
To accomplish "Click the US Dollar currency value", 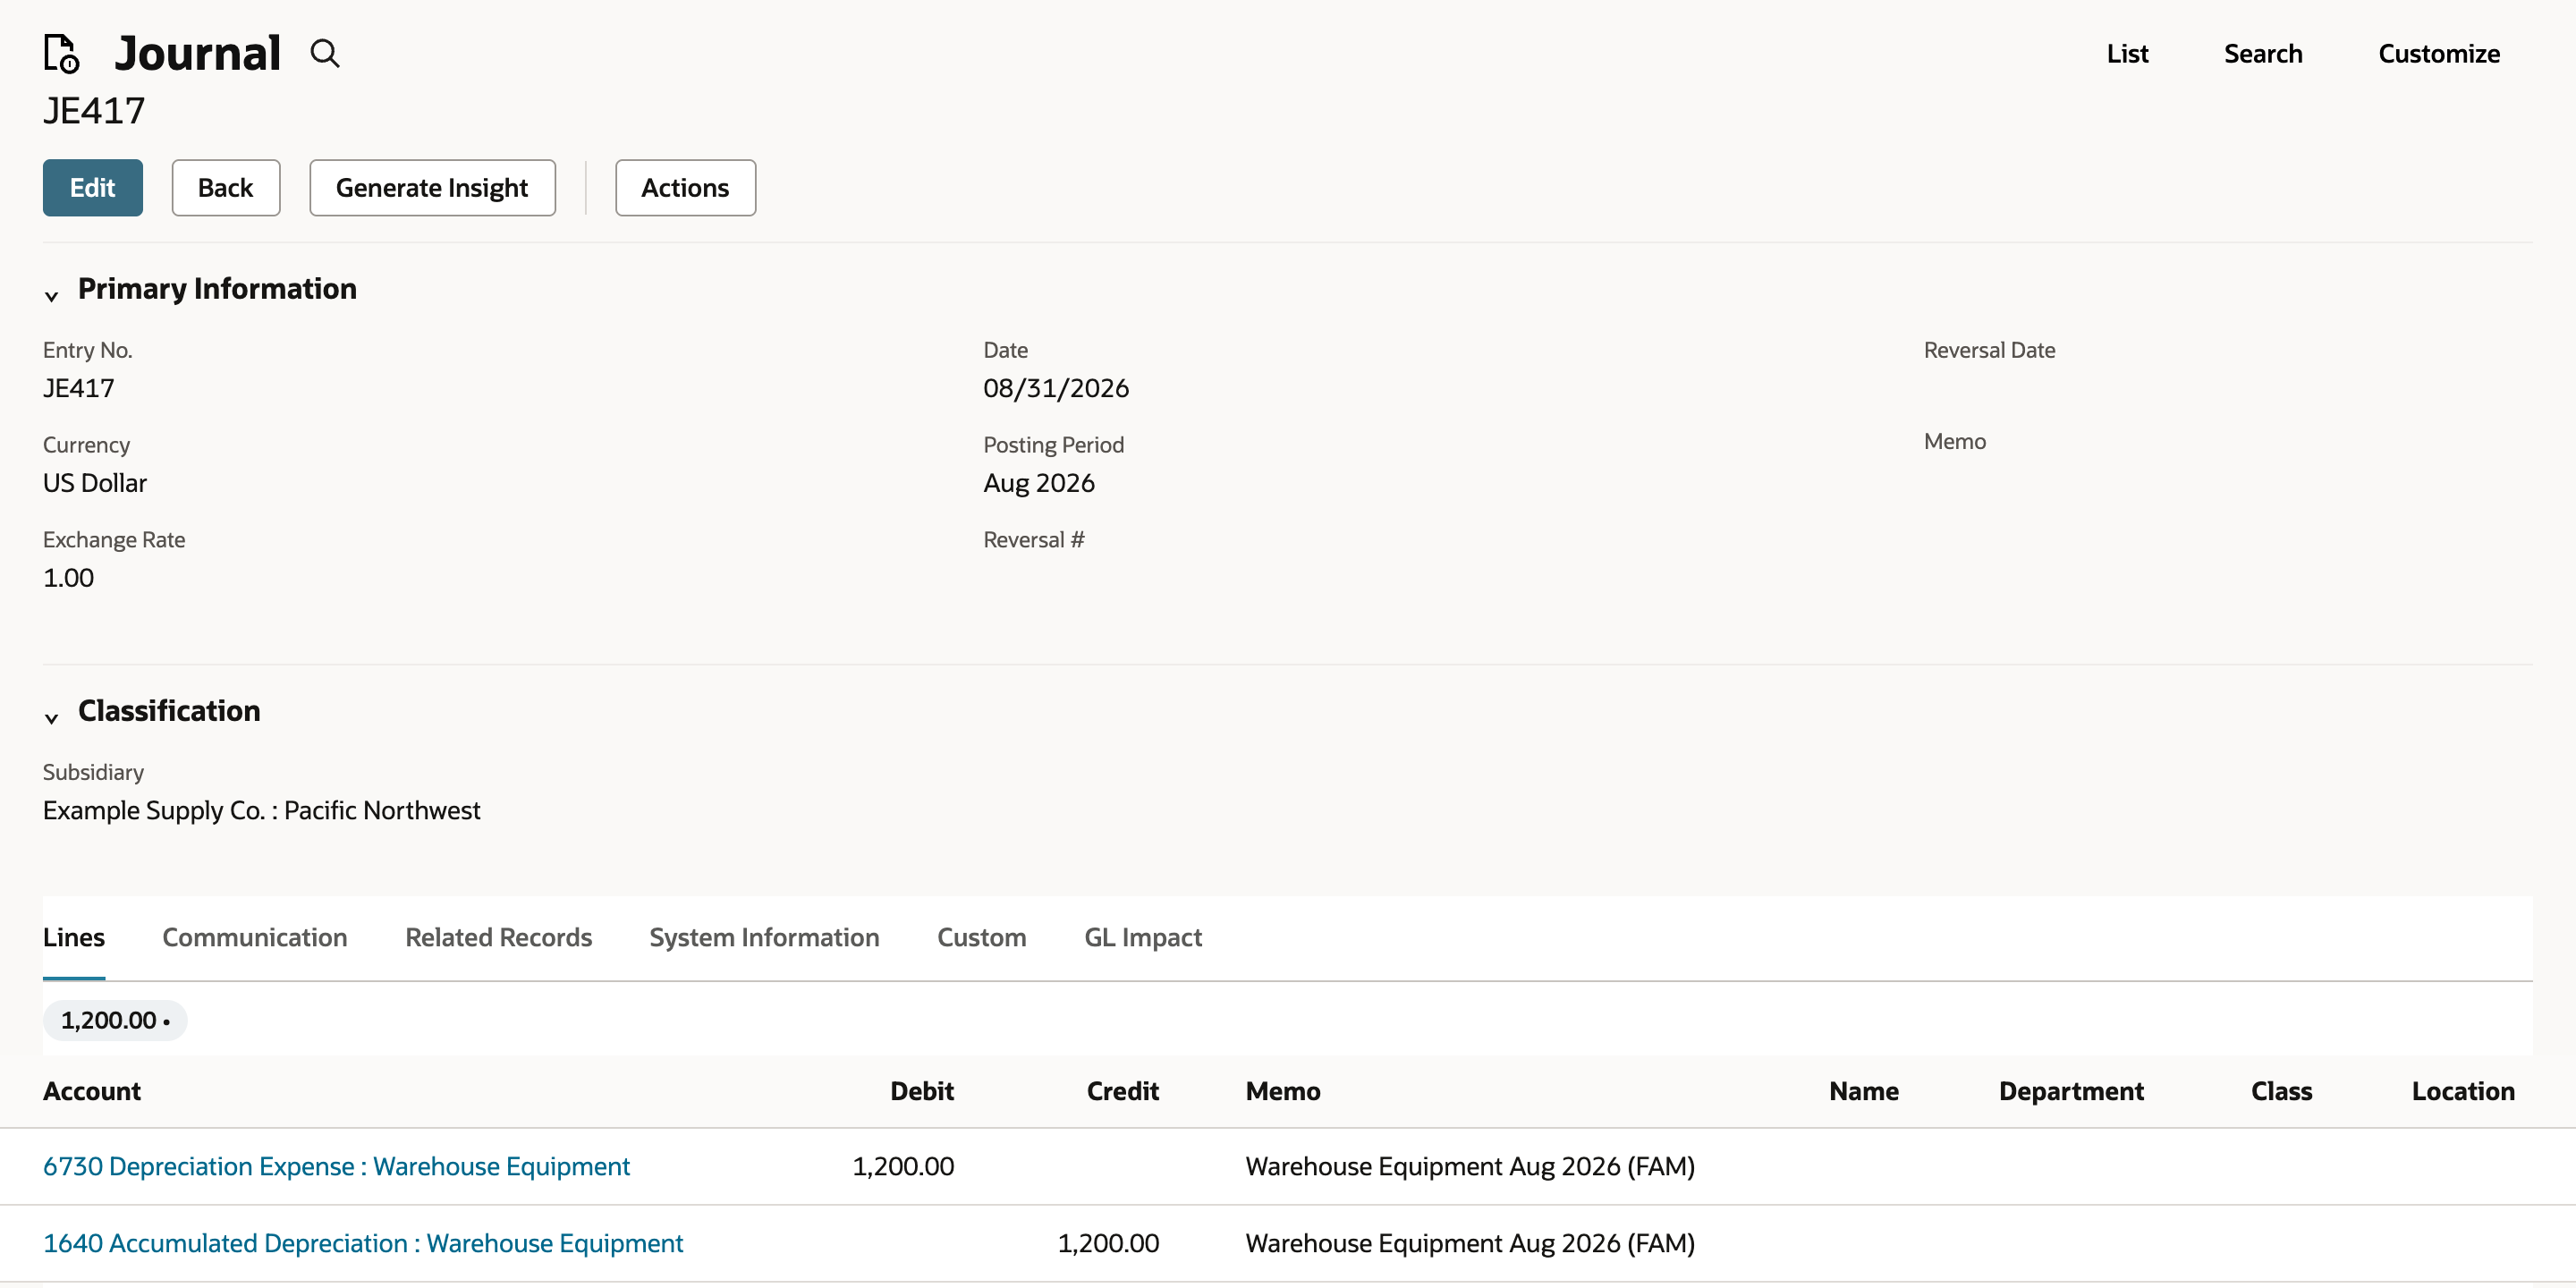I will pyautogui.click(x=95, y=483).
